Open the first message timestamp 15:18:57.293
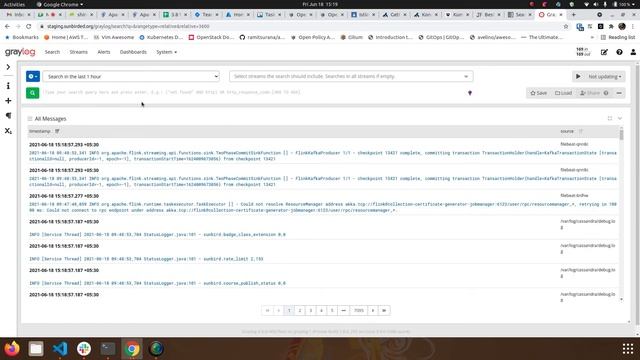640x360 pixels. pyautogui.click(x=64, y=145)
